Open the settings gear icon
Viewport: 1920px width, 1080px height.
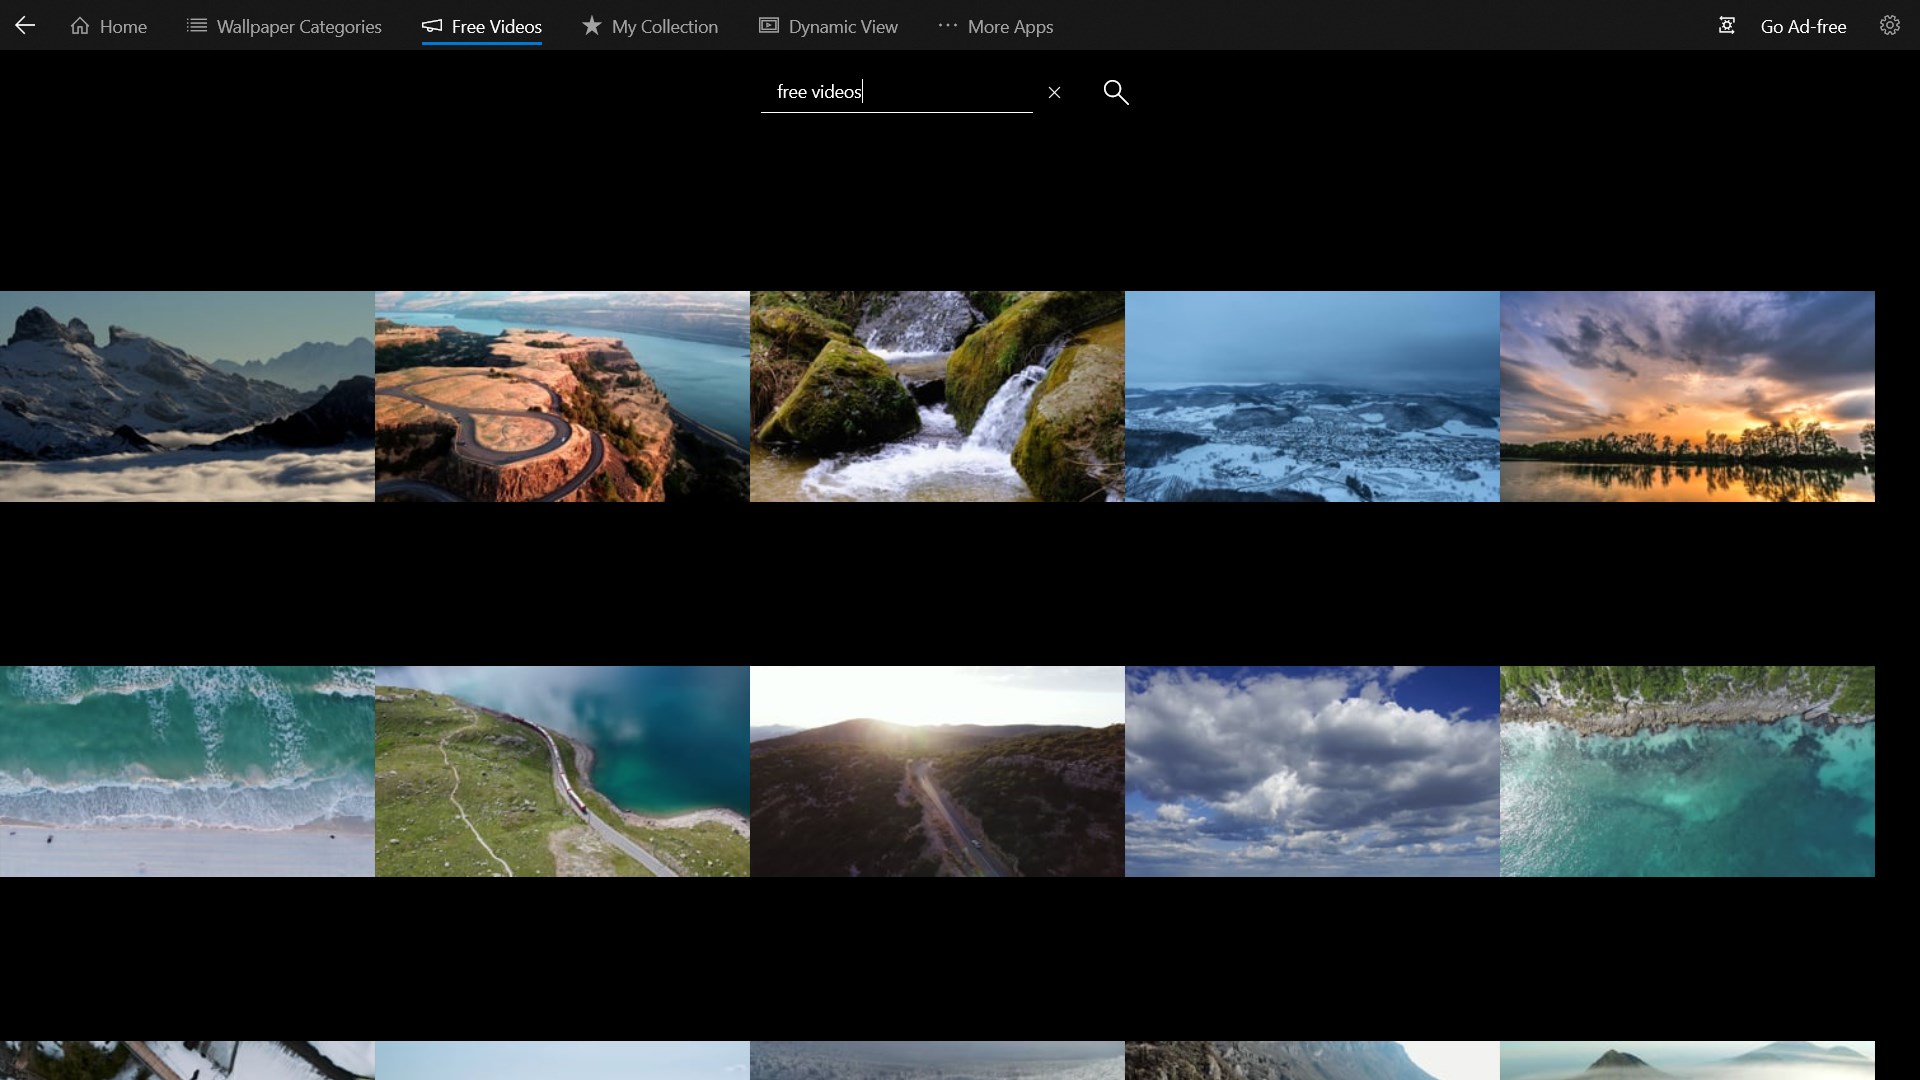click(x=1889, y=26)
